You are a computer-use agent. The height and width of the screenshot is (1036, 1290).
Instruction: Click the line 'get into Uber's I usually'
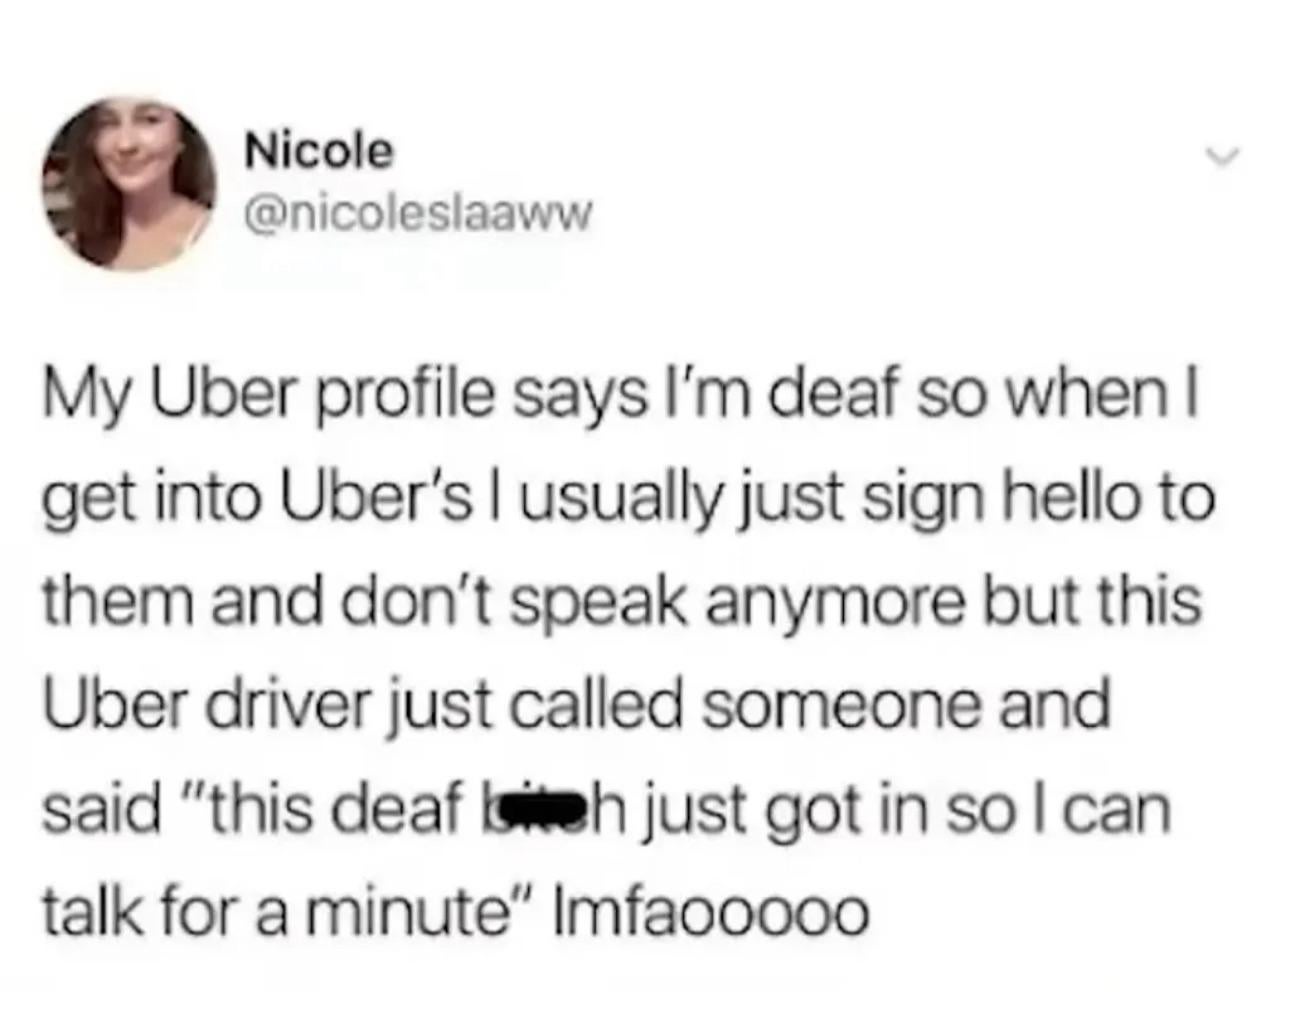(x=628, y=499)
